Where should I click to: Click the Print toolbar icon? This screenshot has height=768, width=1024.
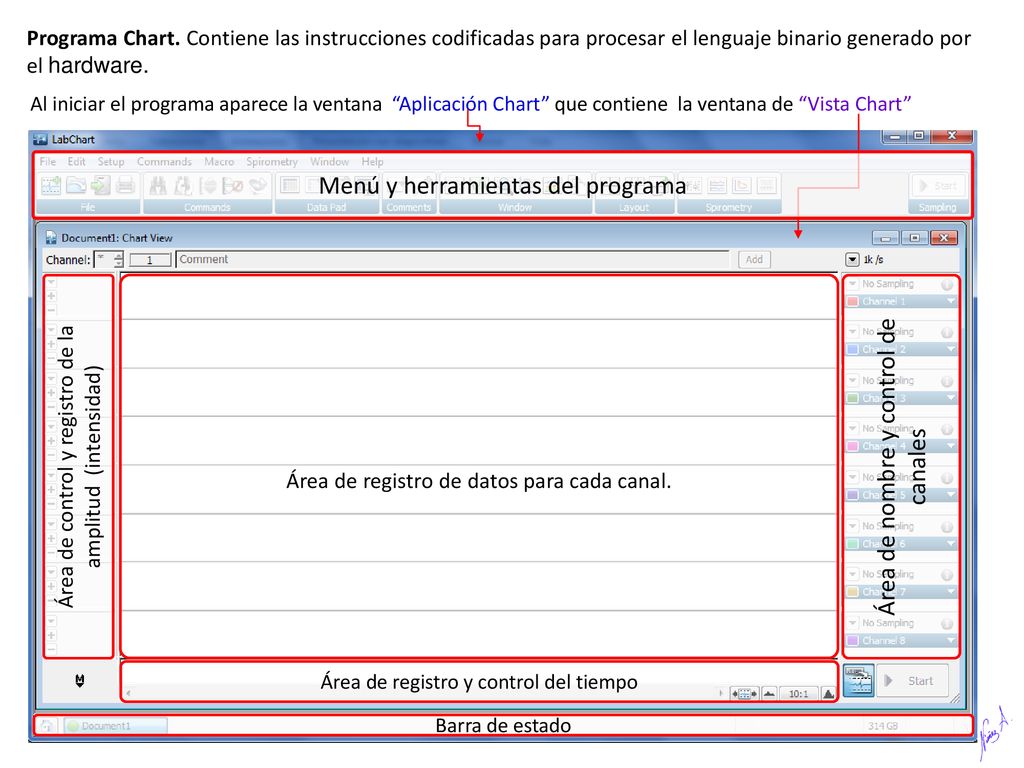click(125, 185)
